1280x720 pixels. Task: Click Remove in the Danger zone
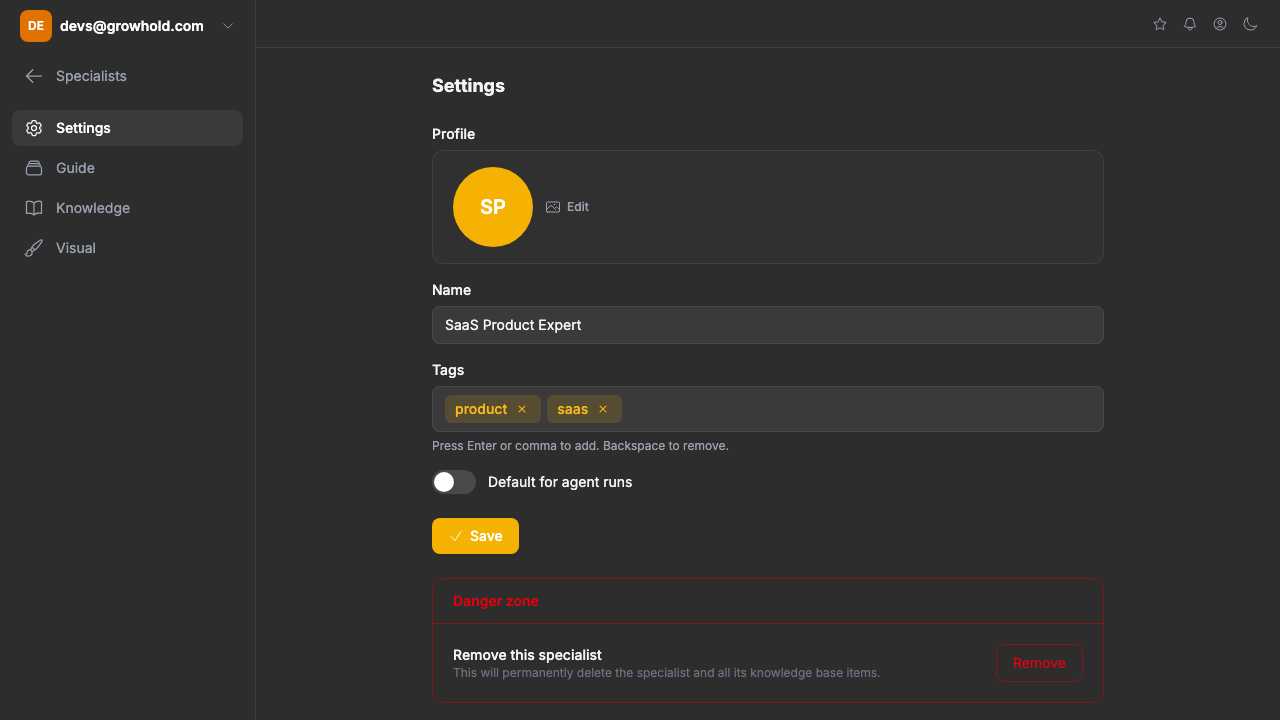tap(1039, 663)
